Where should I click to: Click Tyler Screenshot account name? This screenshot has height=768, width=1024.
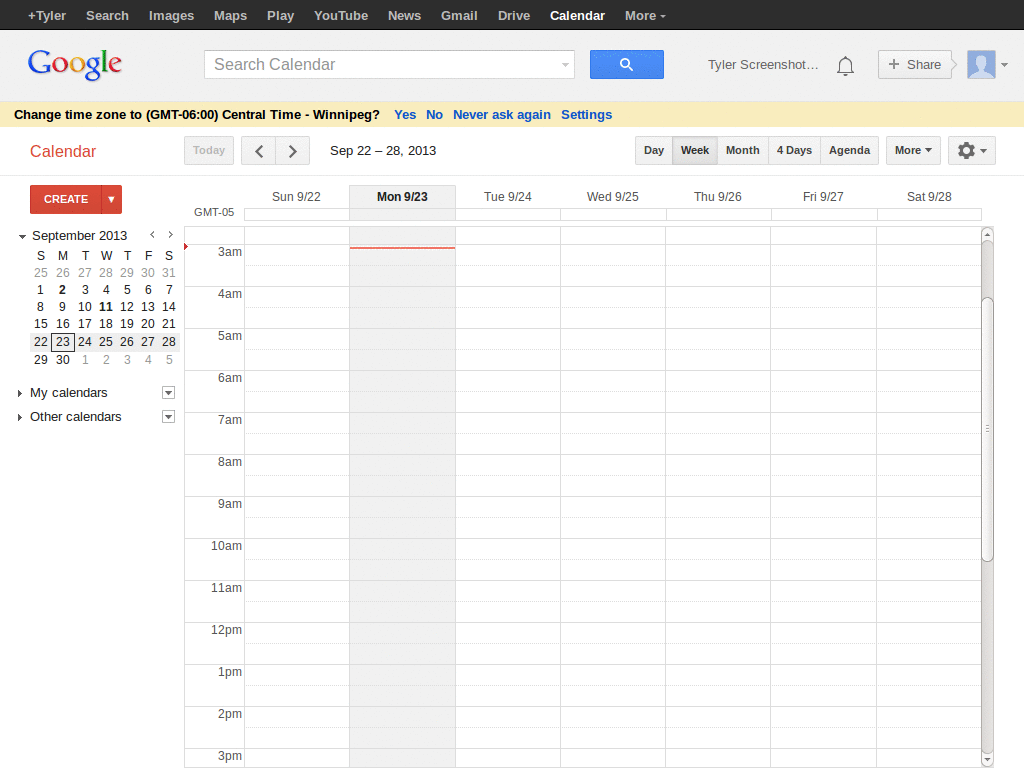(763, 65)
